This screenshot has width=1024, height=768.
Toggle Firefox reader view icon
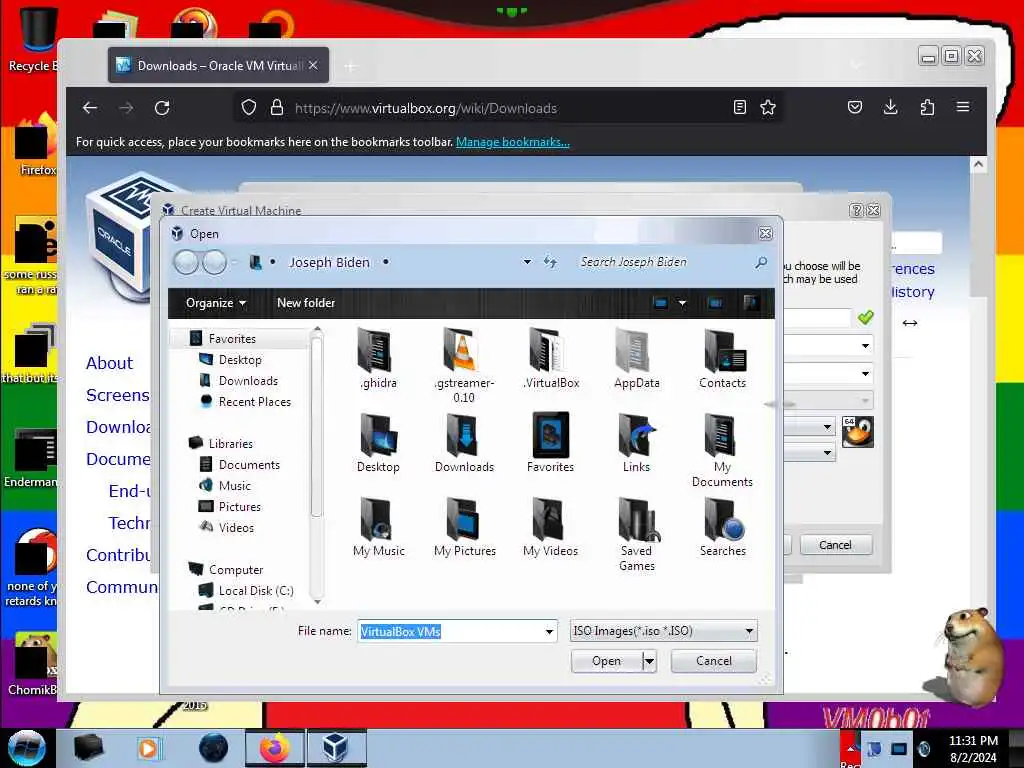[x=739, y=108]
